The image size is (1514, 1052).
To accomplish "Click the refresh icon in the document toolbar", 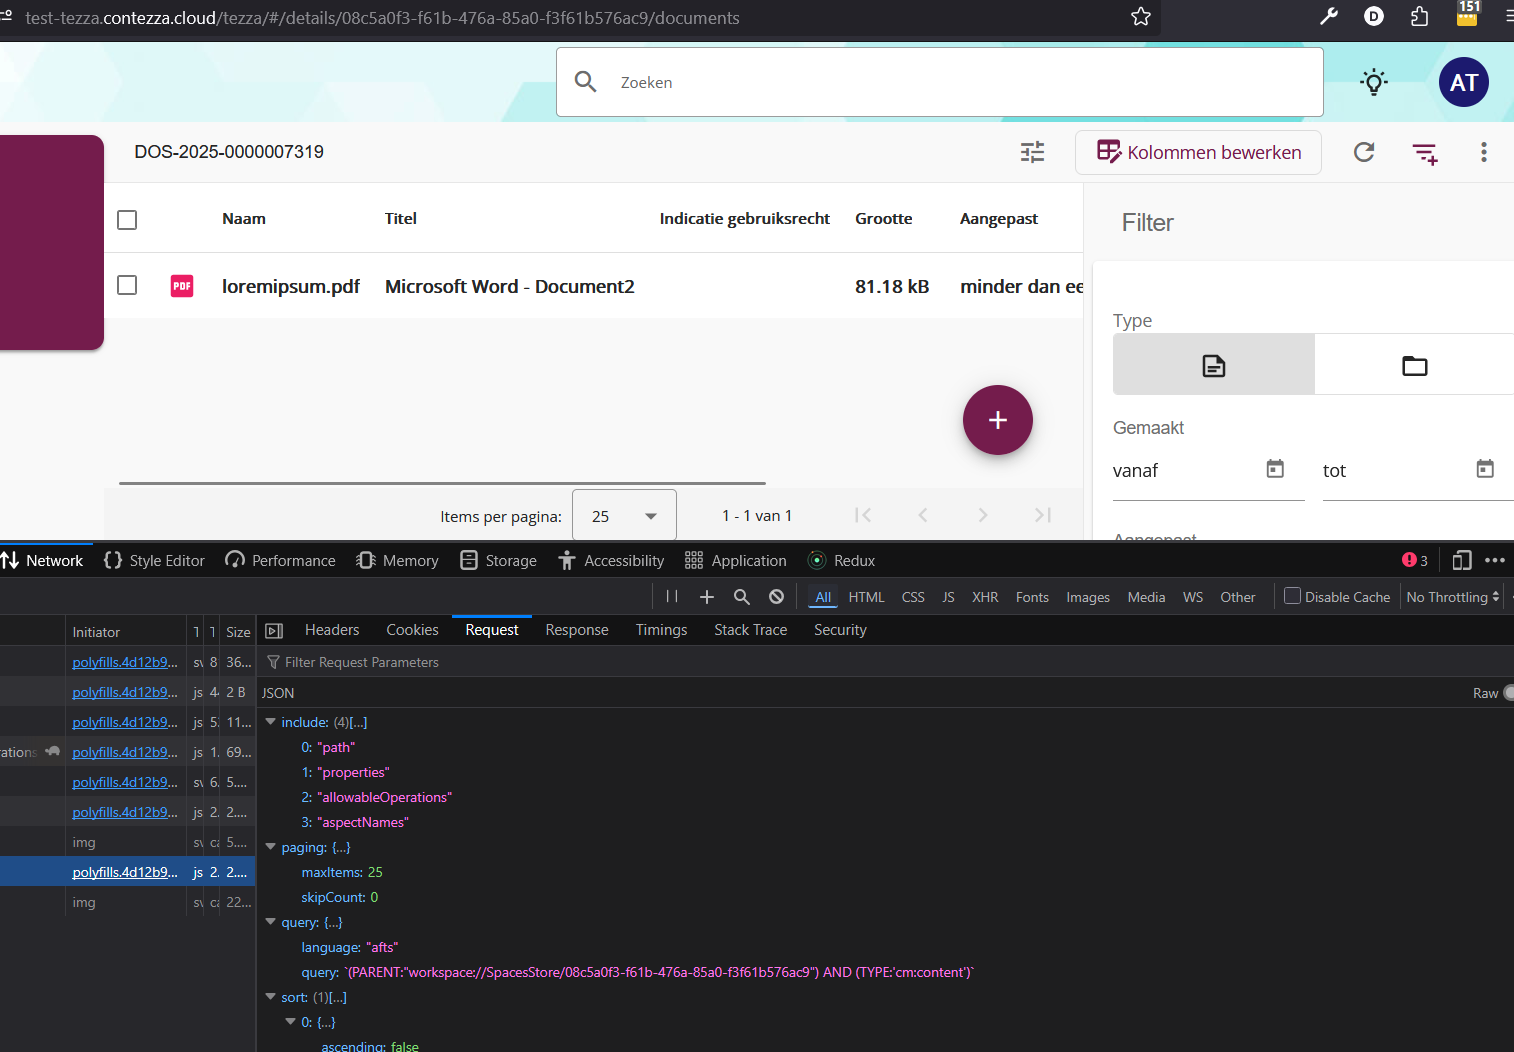I will [x=1364, y=152].
